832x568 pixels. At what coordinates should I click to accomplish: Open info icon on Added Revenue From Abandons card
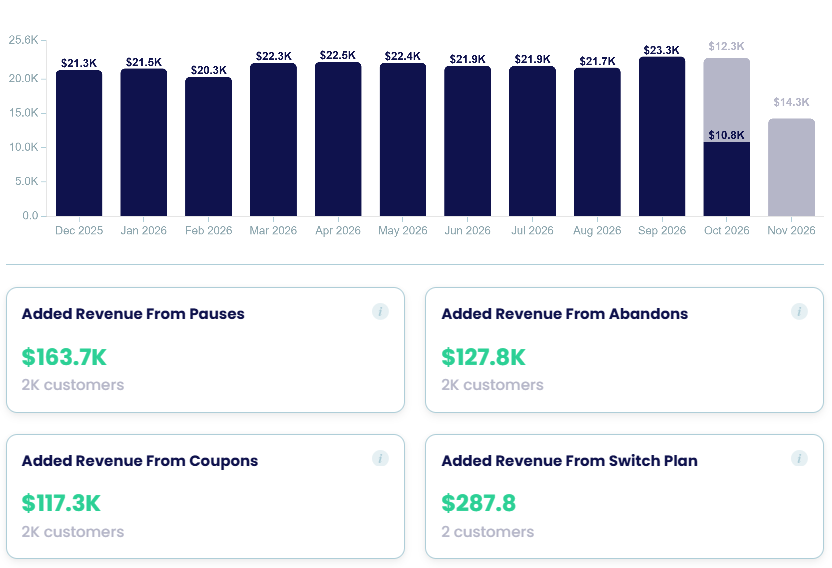(799, 312)
